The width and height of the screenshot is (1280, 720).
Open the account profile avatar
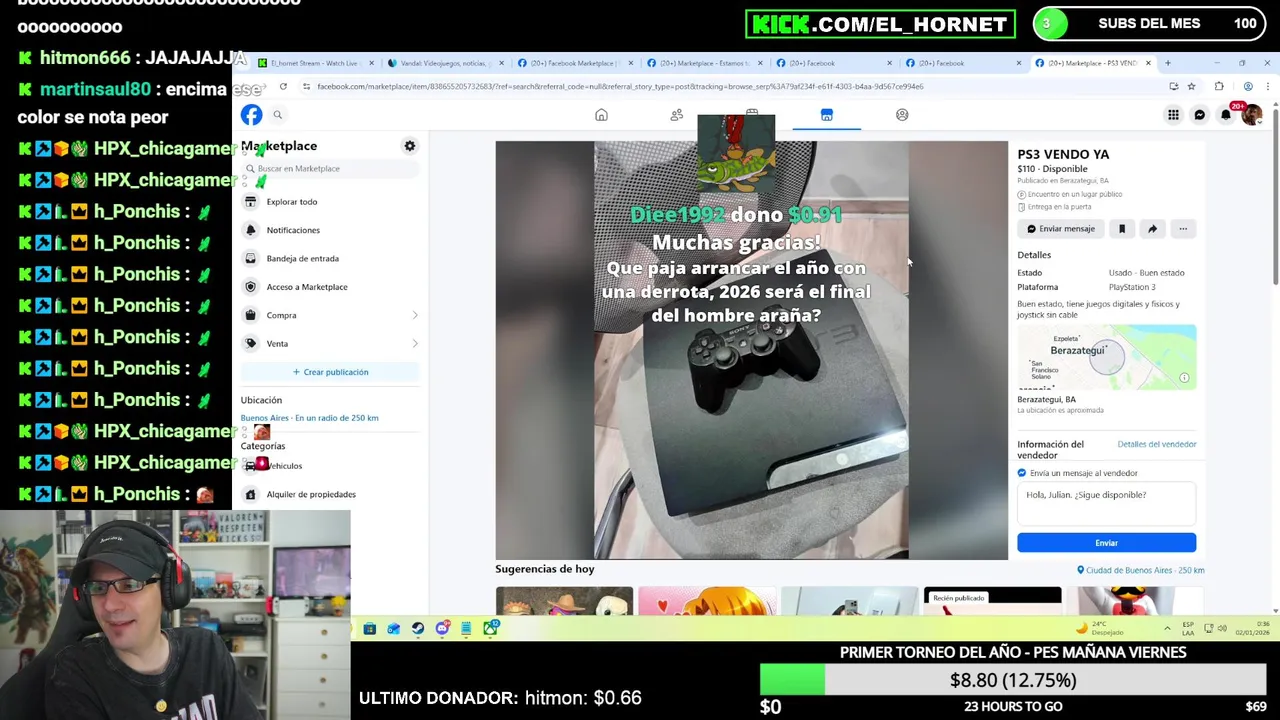click(1252, 115)
